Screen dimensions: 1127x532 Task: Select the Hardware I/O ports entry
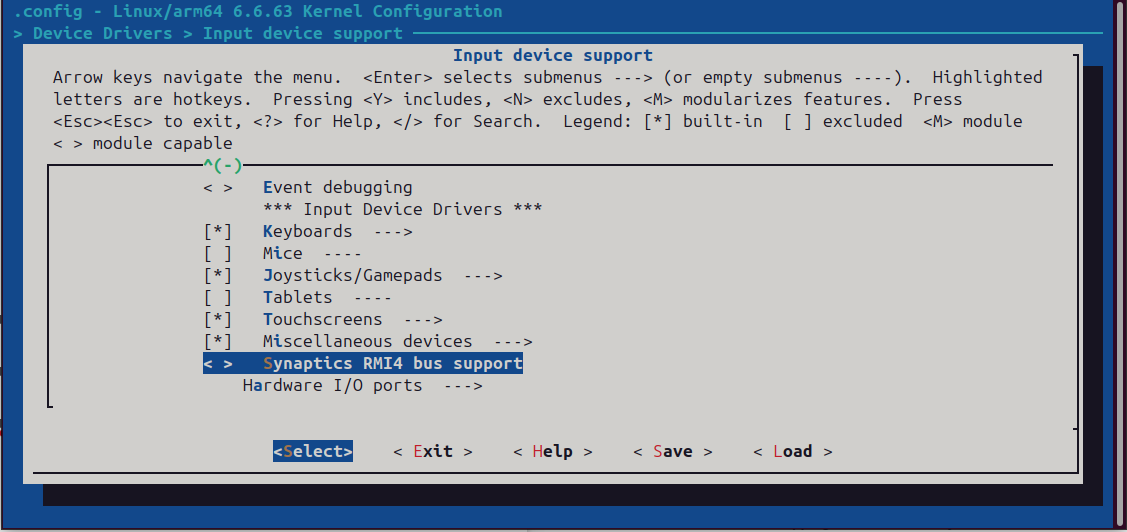tap(332, 385)
